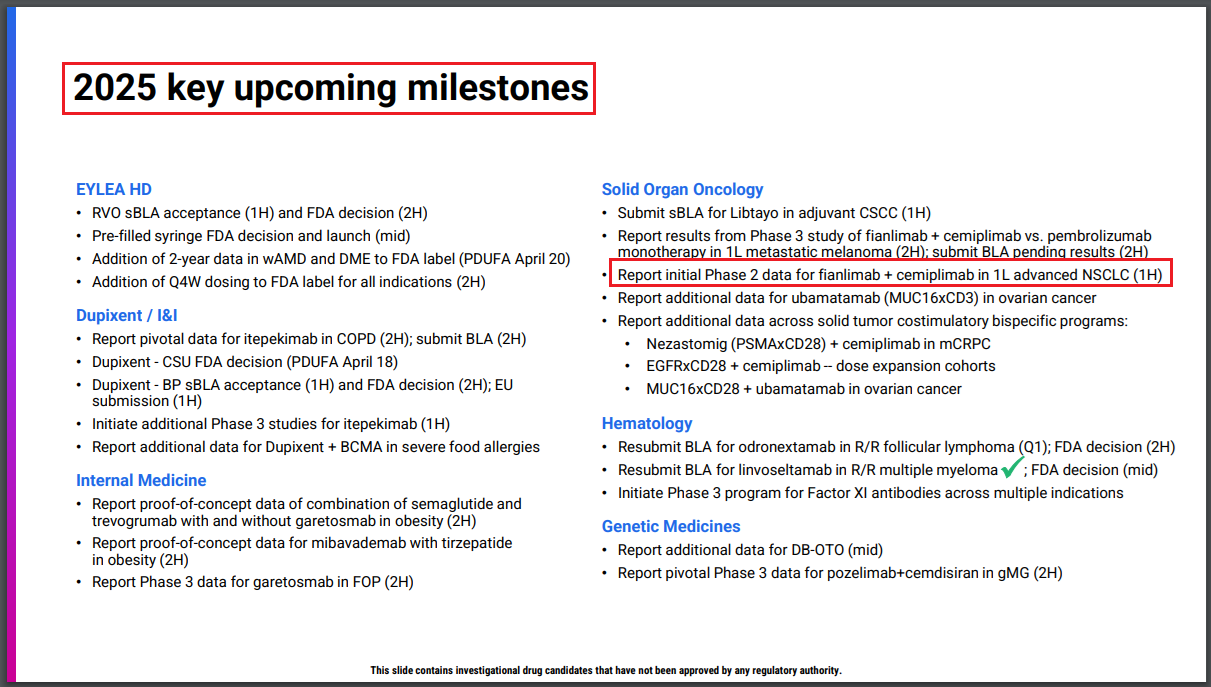Select the Dupixent / I&I heading
Viewport: 1211px width, 687px height.
127,316
